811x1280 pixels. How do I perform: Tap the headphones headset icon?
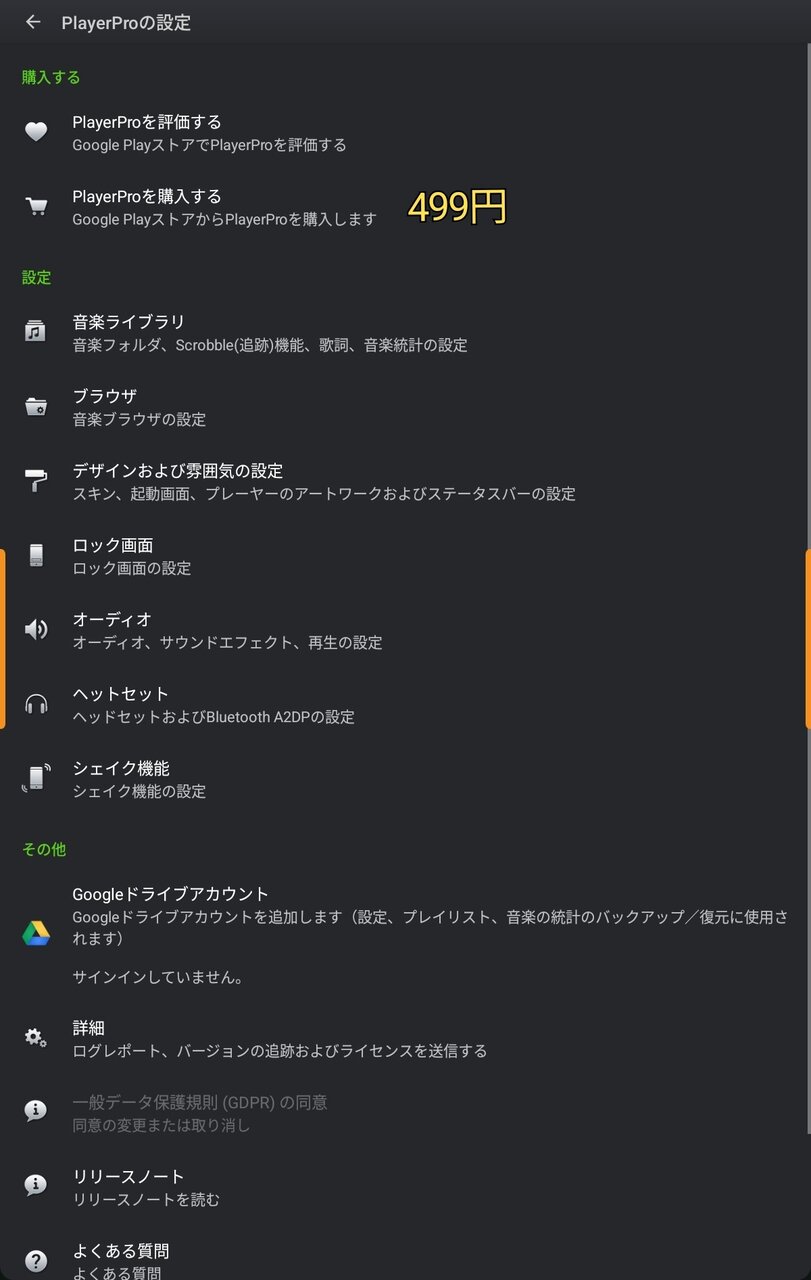pos(36,705)
